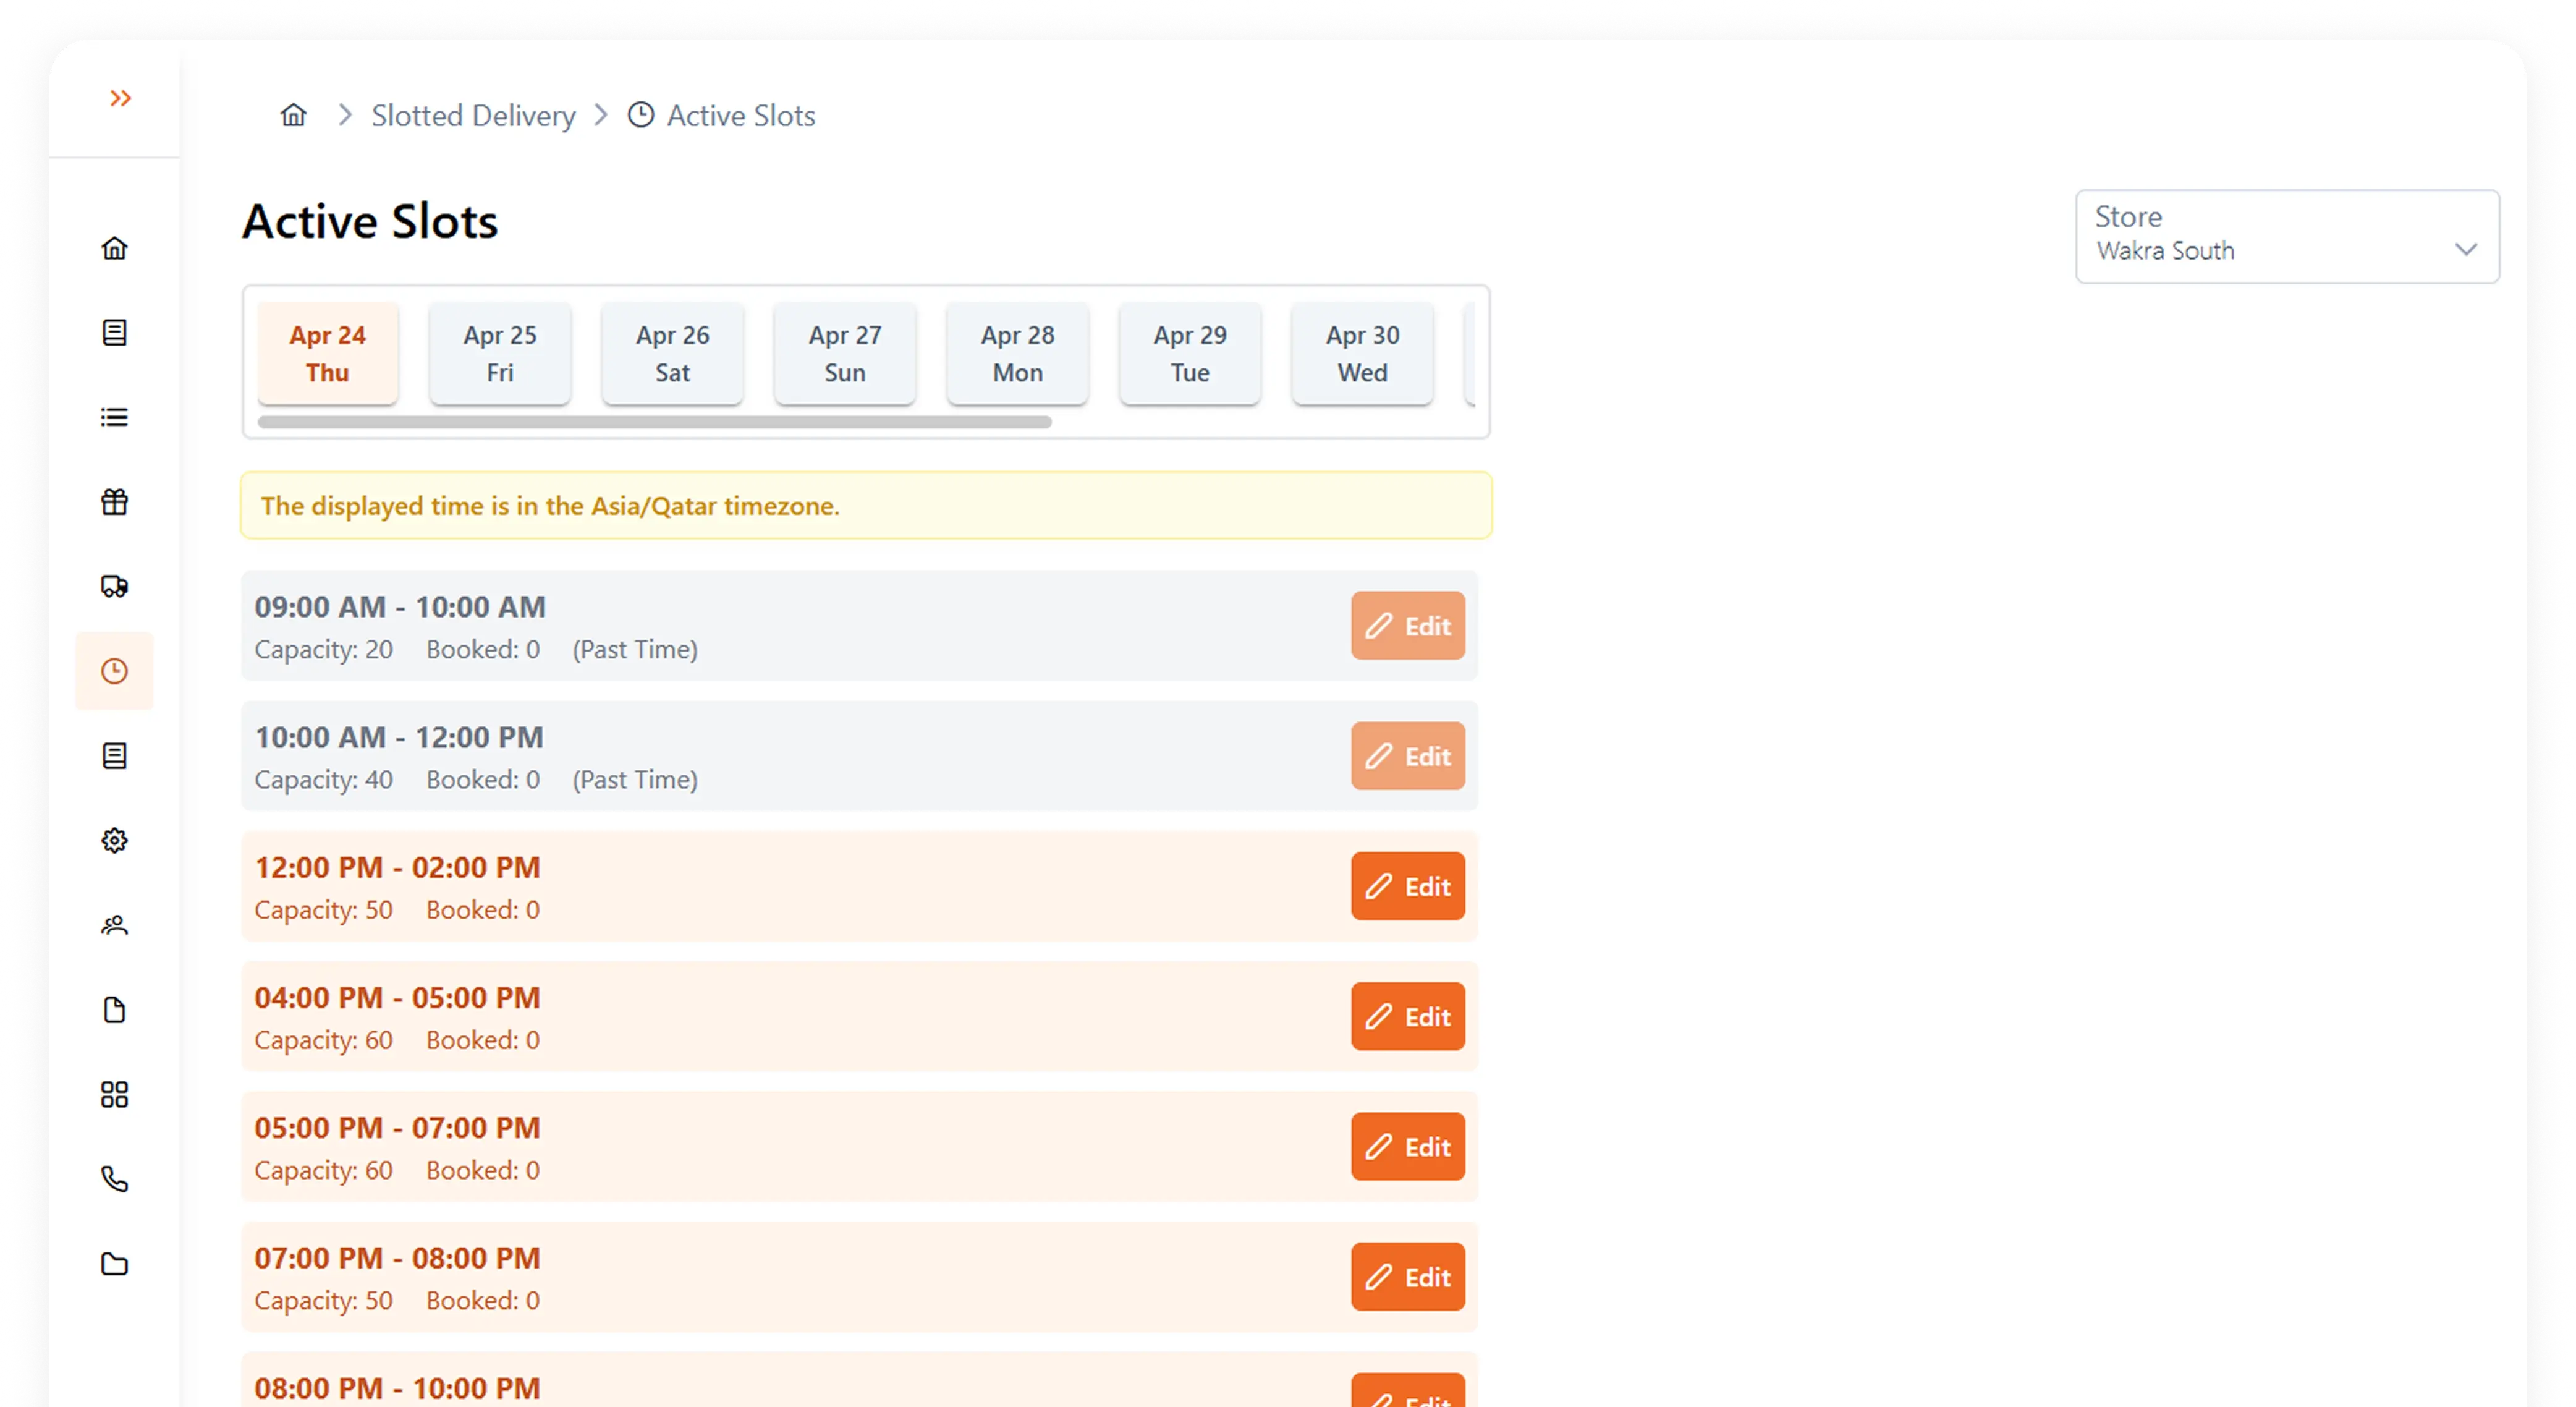Image resolution: width=2576 pixels, height=1407 pixels.
Task: Open the delivery truck icon in sidebar
Action: tap(114, 586)
